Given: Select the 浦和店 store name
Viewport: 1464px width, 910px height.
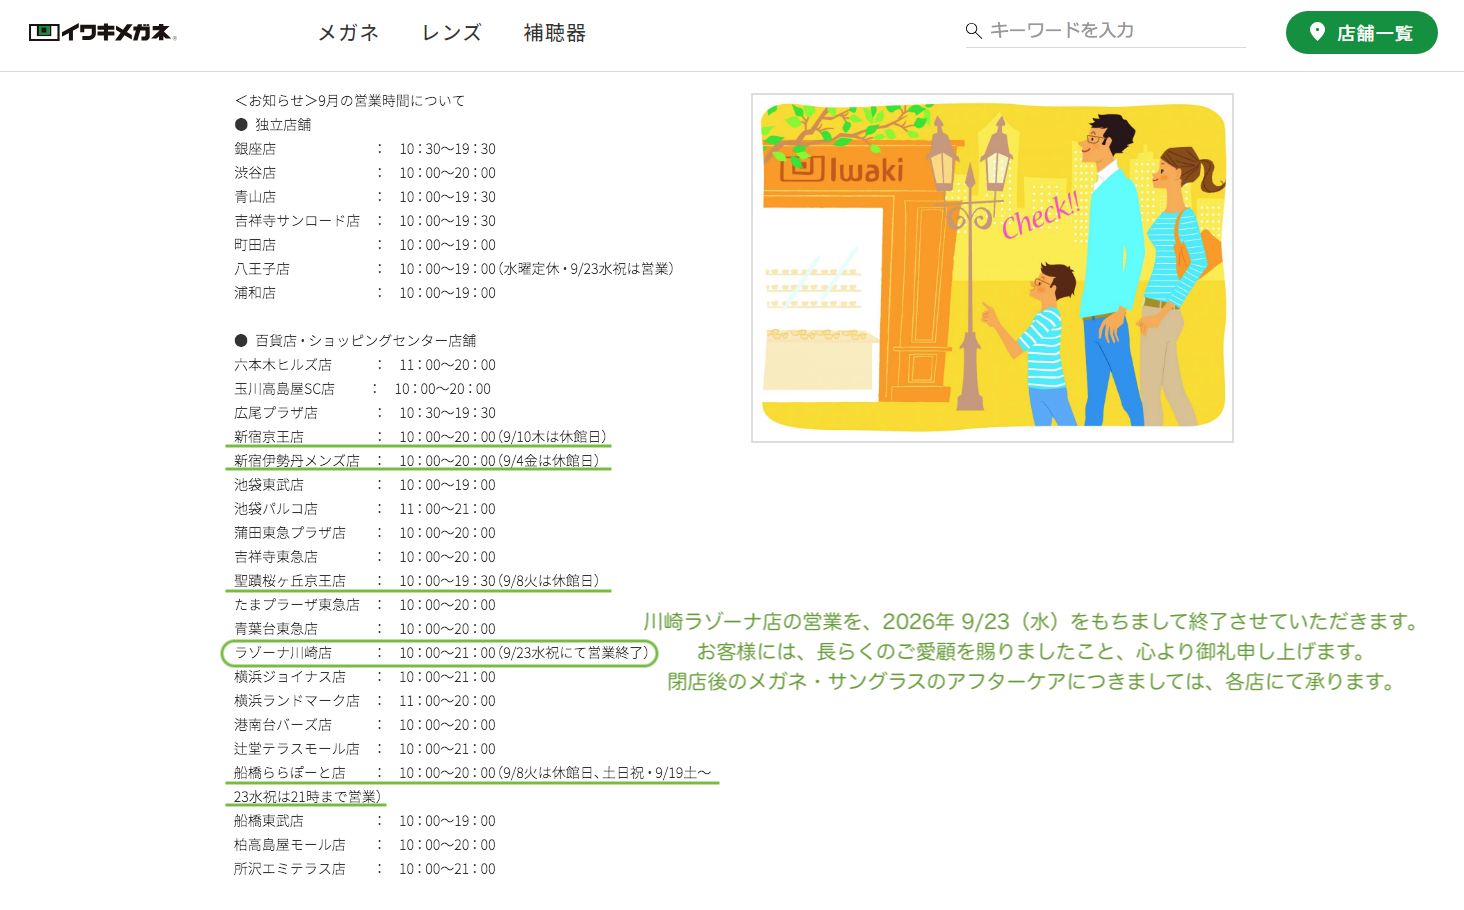Looking at the screenshot, I should pos(255,293).
